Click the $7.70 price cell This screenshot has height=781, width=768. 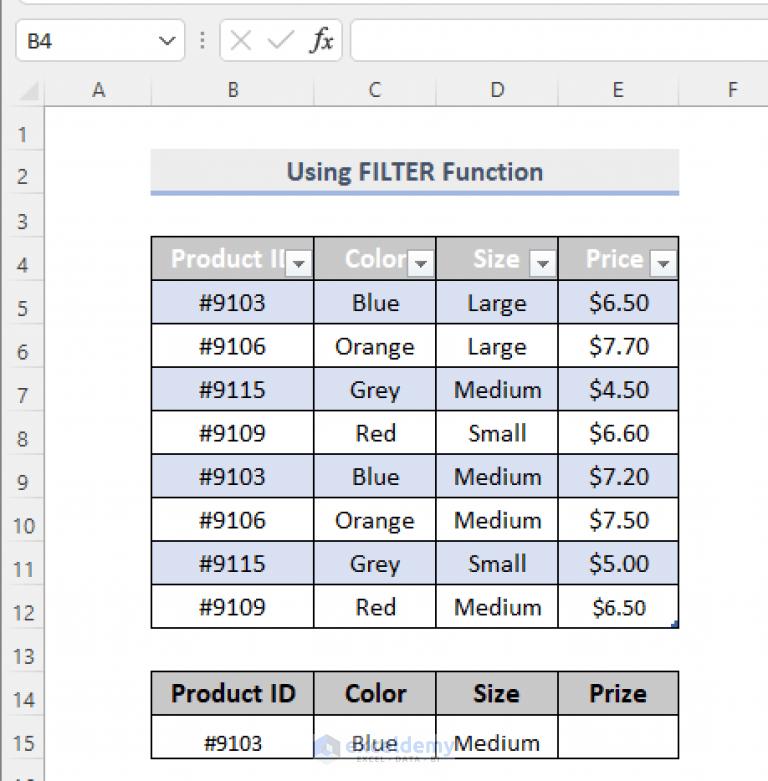[618, 346]
